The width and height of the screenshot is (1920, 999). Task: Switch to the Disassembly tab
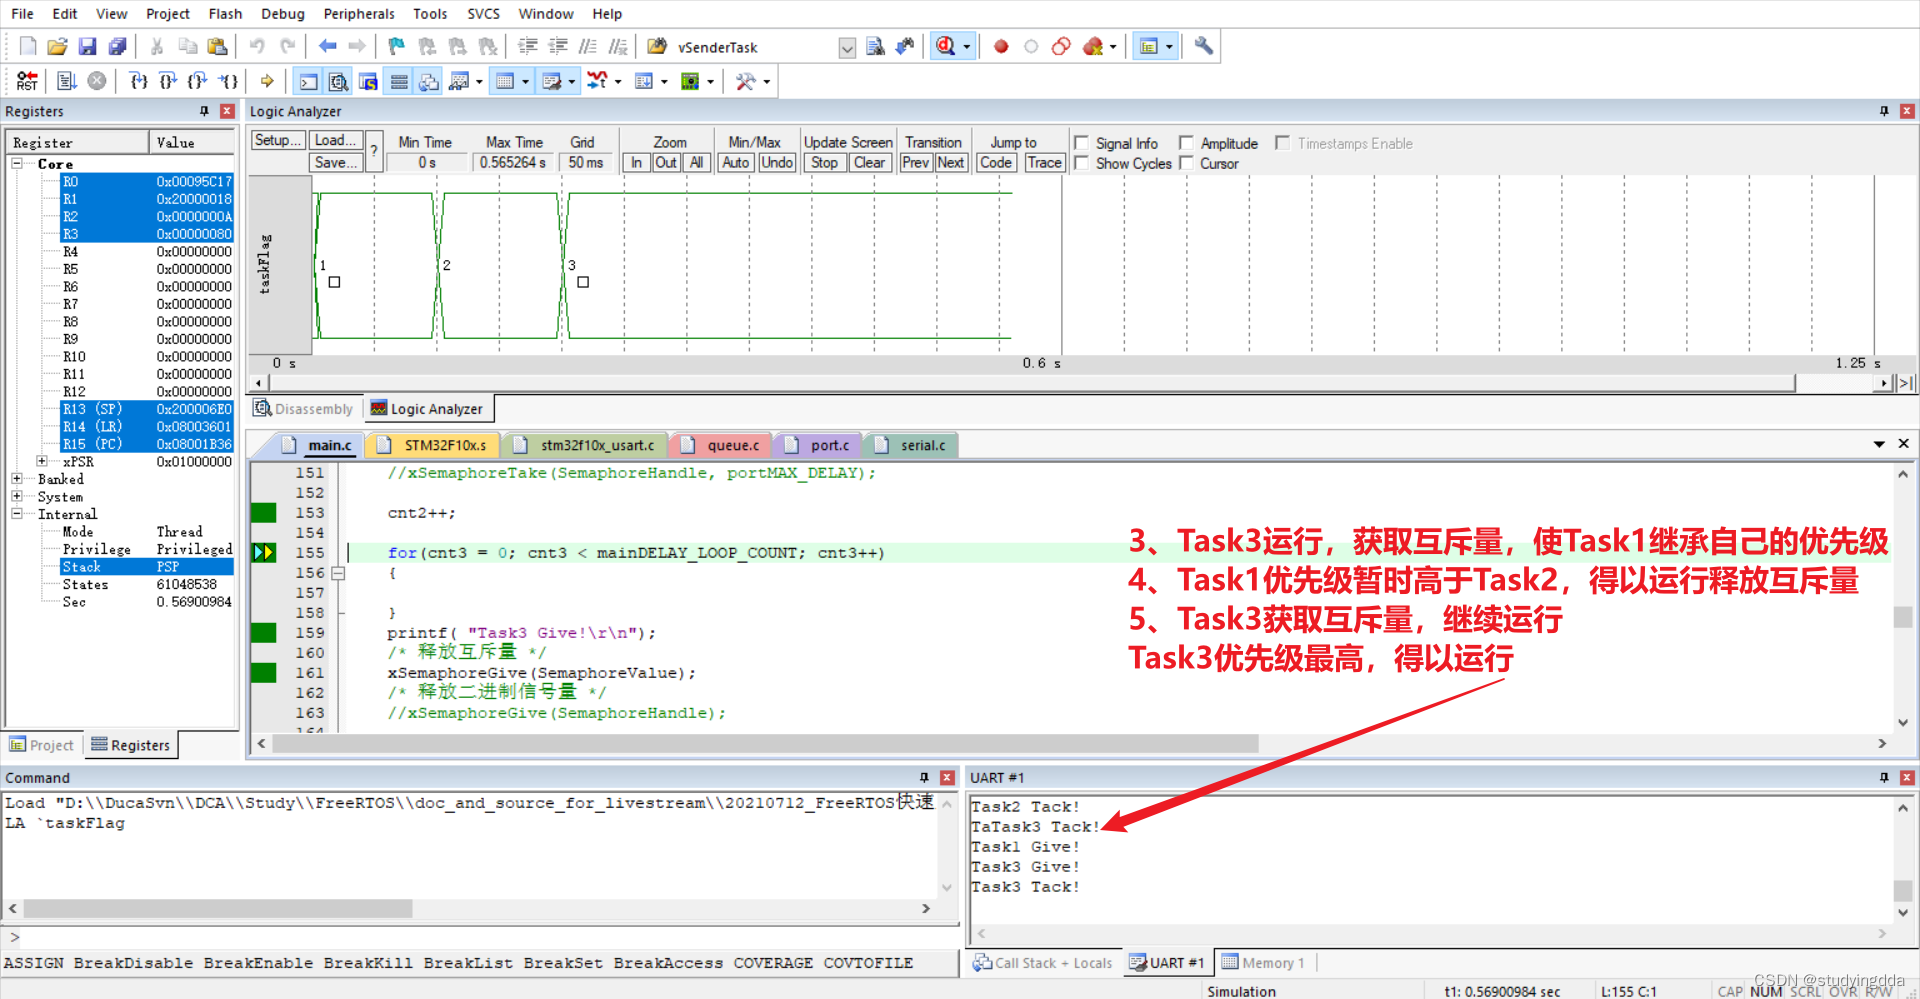pyautogui.click(x=304, y=409)
